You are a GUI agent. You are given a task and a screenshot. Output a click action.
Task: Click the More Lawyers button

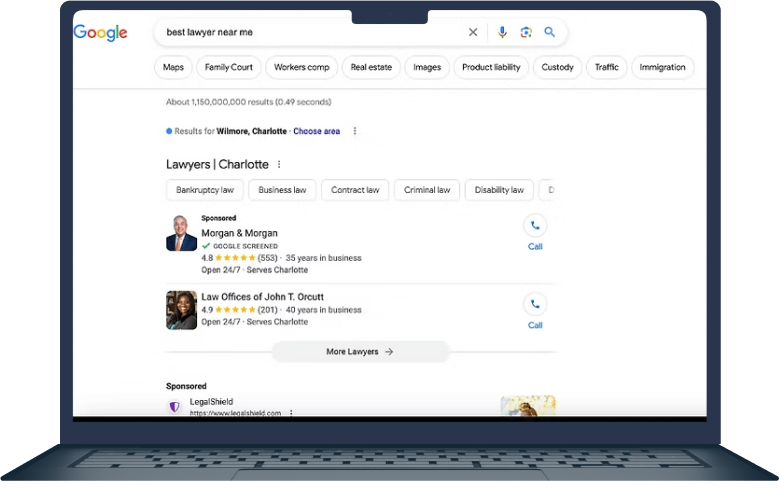[x=360, y=351]
